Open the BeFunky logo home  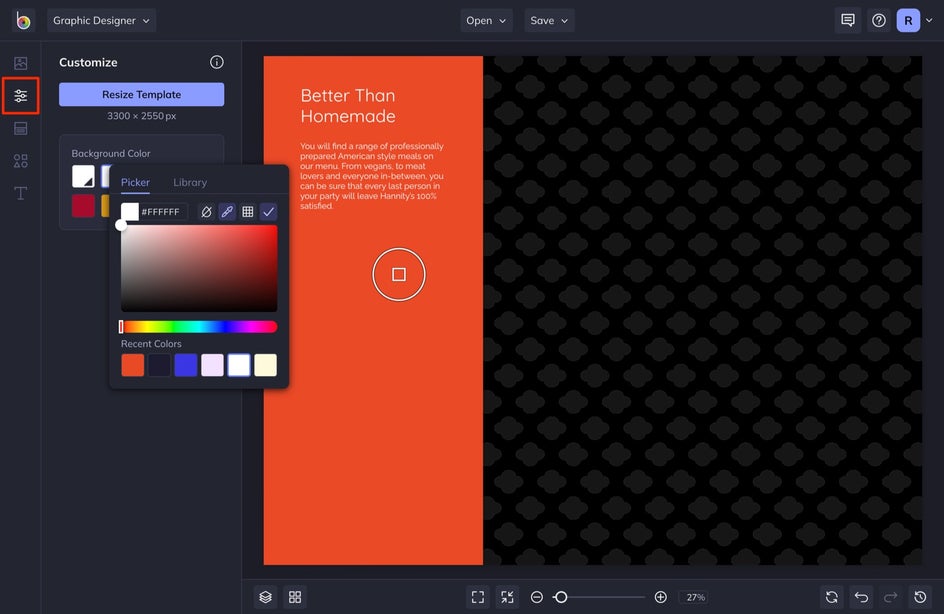(23, 20)
